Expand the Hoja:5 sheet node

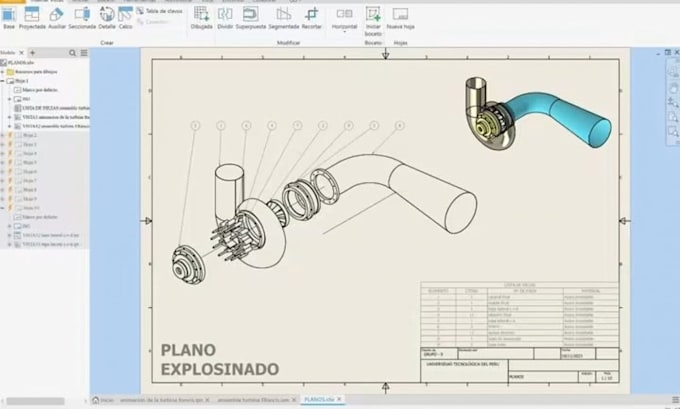[3, 163]
